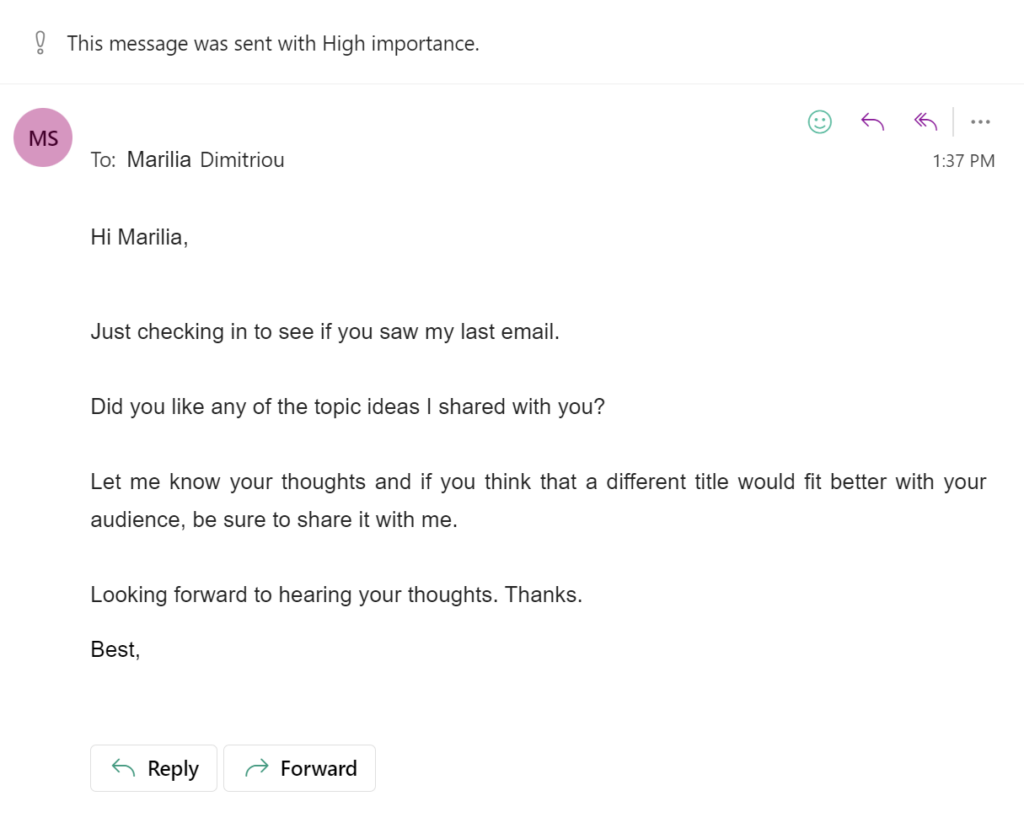Select the 1:37 PM timestamp
This screenshot has width=1024, height=823.
pos(962,159)
